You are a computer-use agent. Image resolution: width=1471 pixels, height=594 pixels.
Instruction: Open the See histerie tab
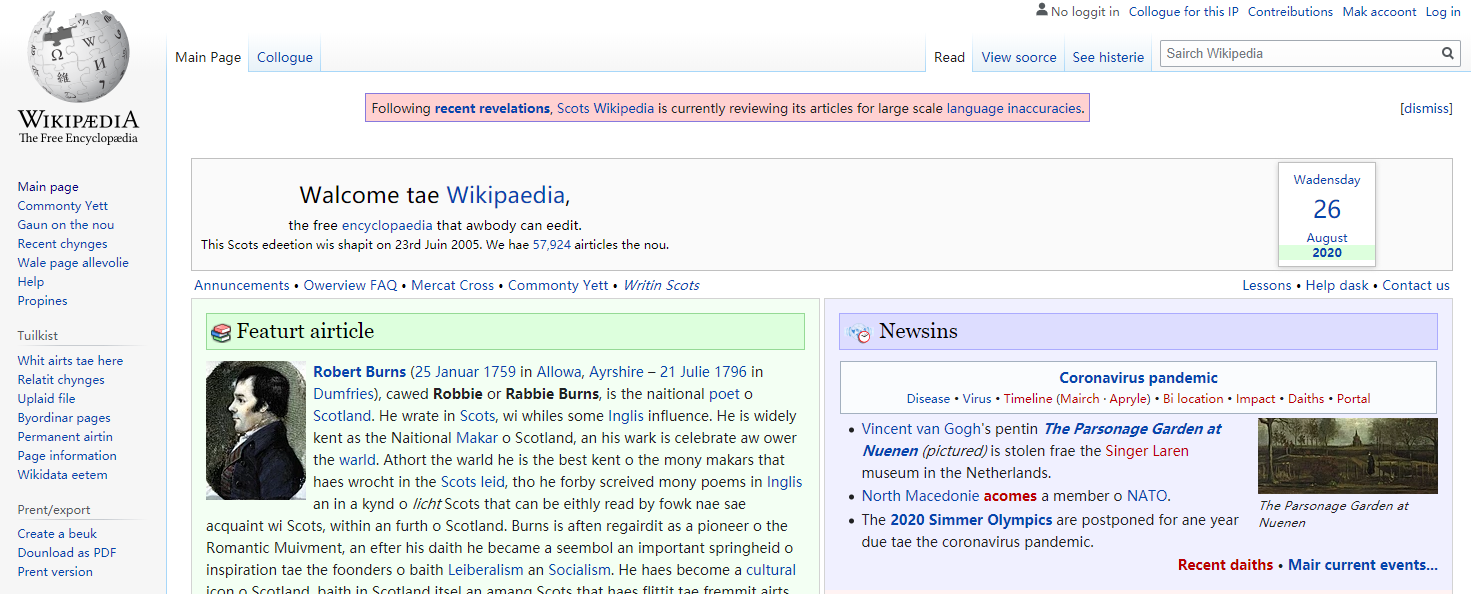pos(1108,57)
